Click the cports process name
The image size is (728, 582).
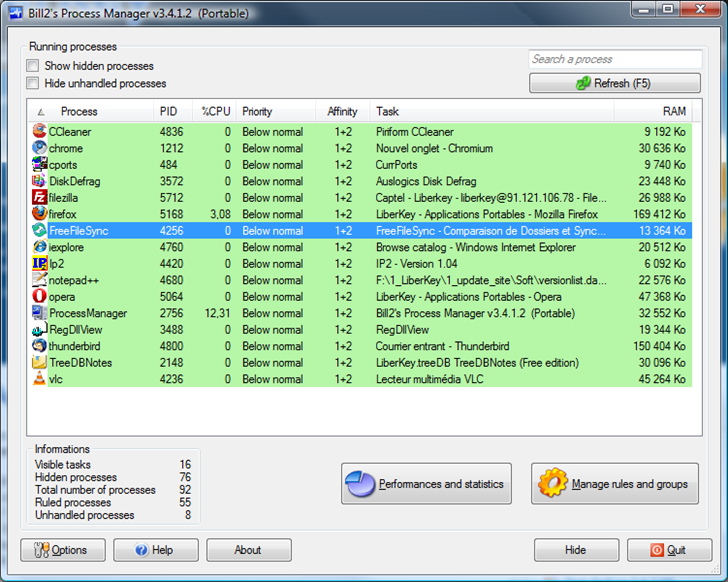pos(63,165)
